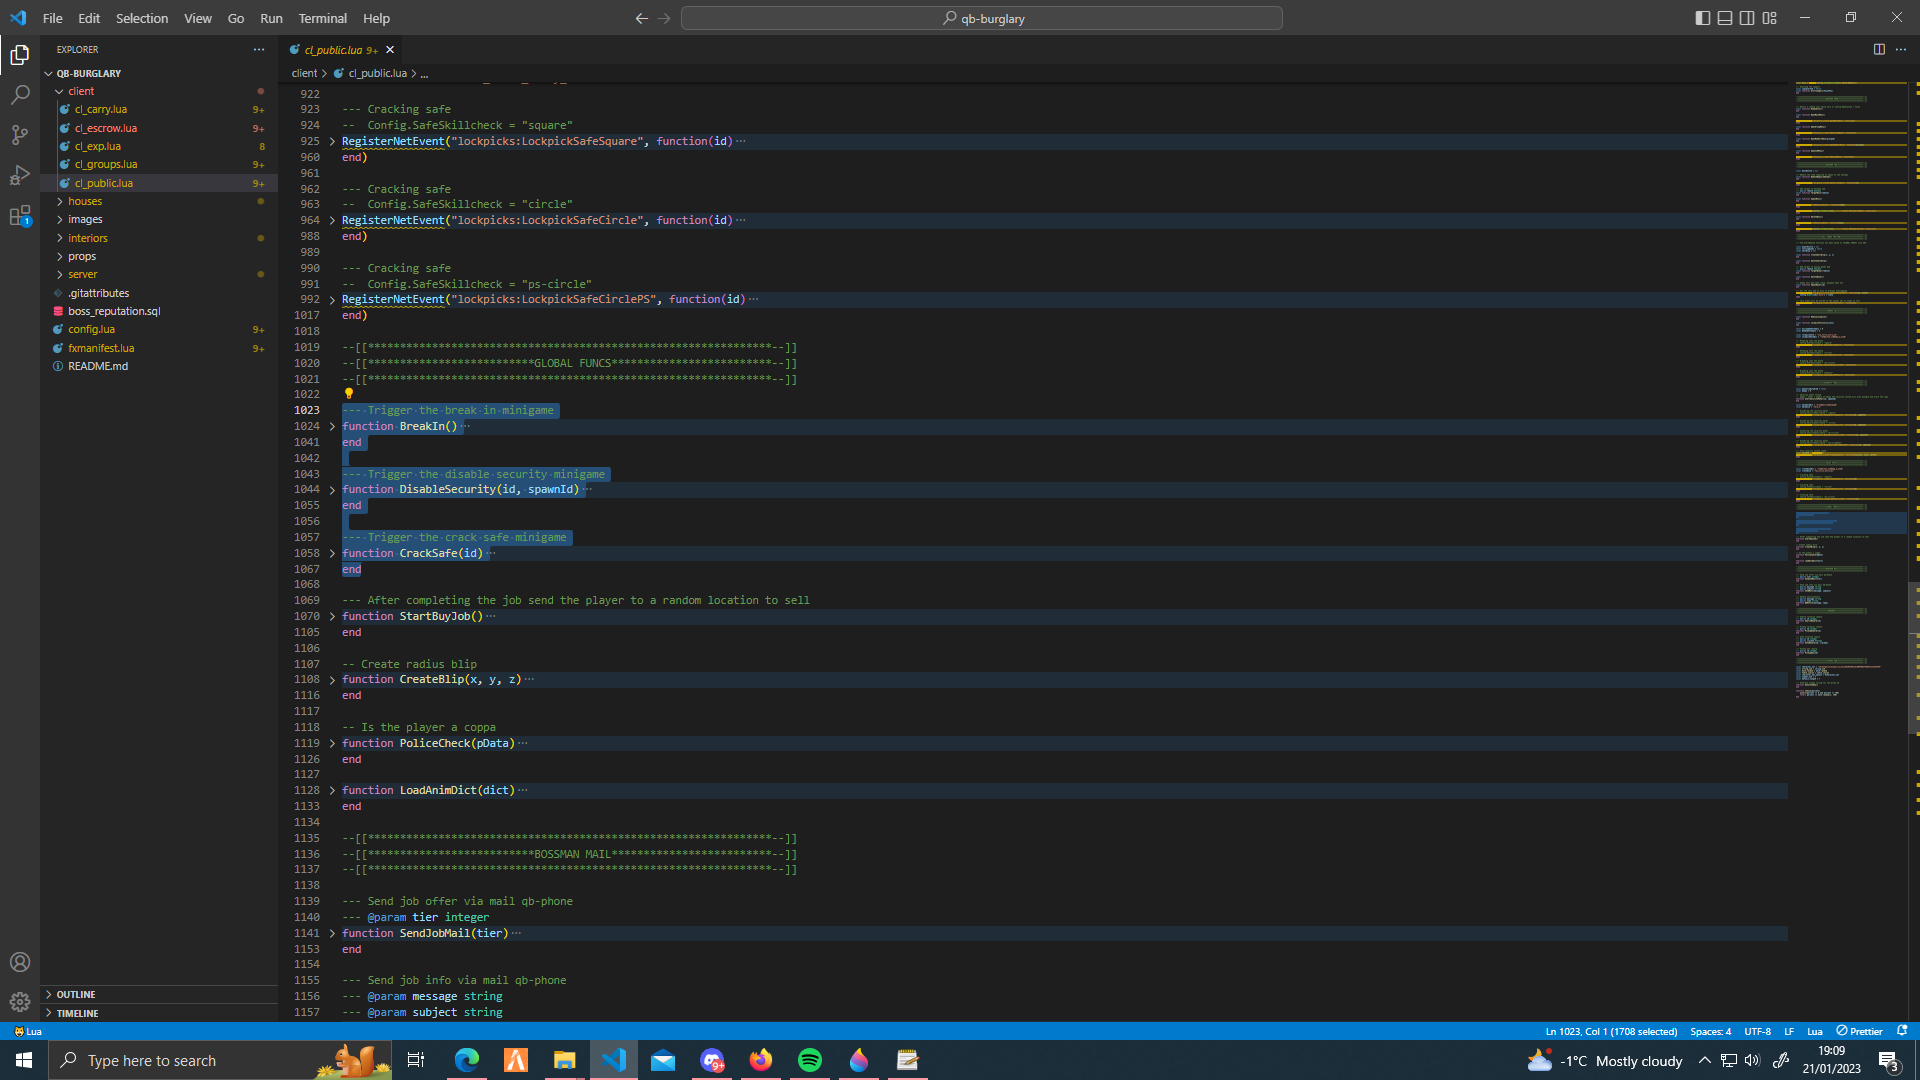Open config.lua in the explorer

pos(91,329)
